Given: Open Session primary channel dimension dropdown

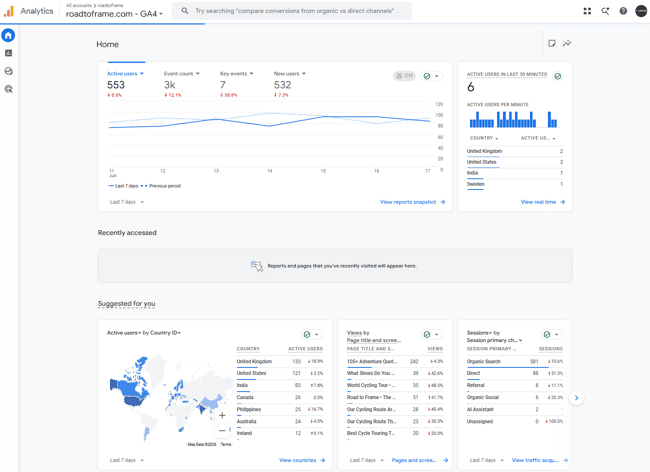Looking at the screenshot, I should (x=494, y=340).
